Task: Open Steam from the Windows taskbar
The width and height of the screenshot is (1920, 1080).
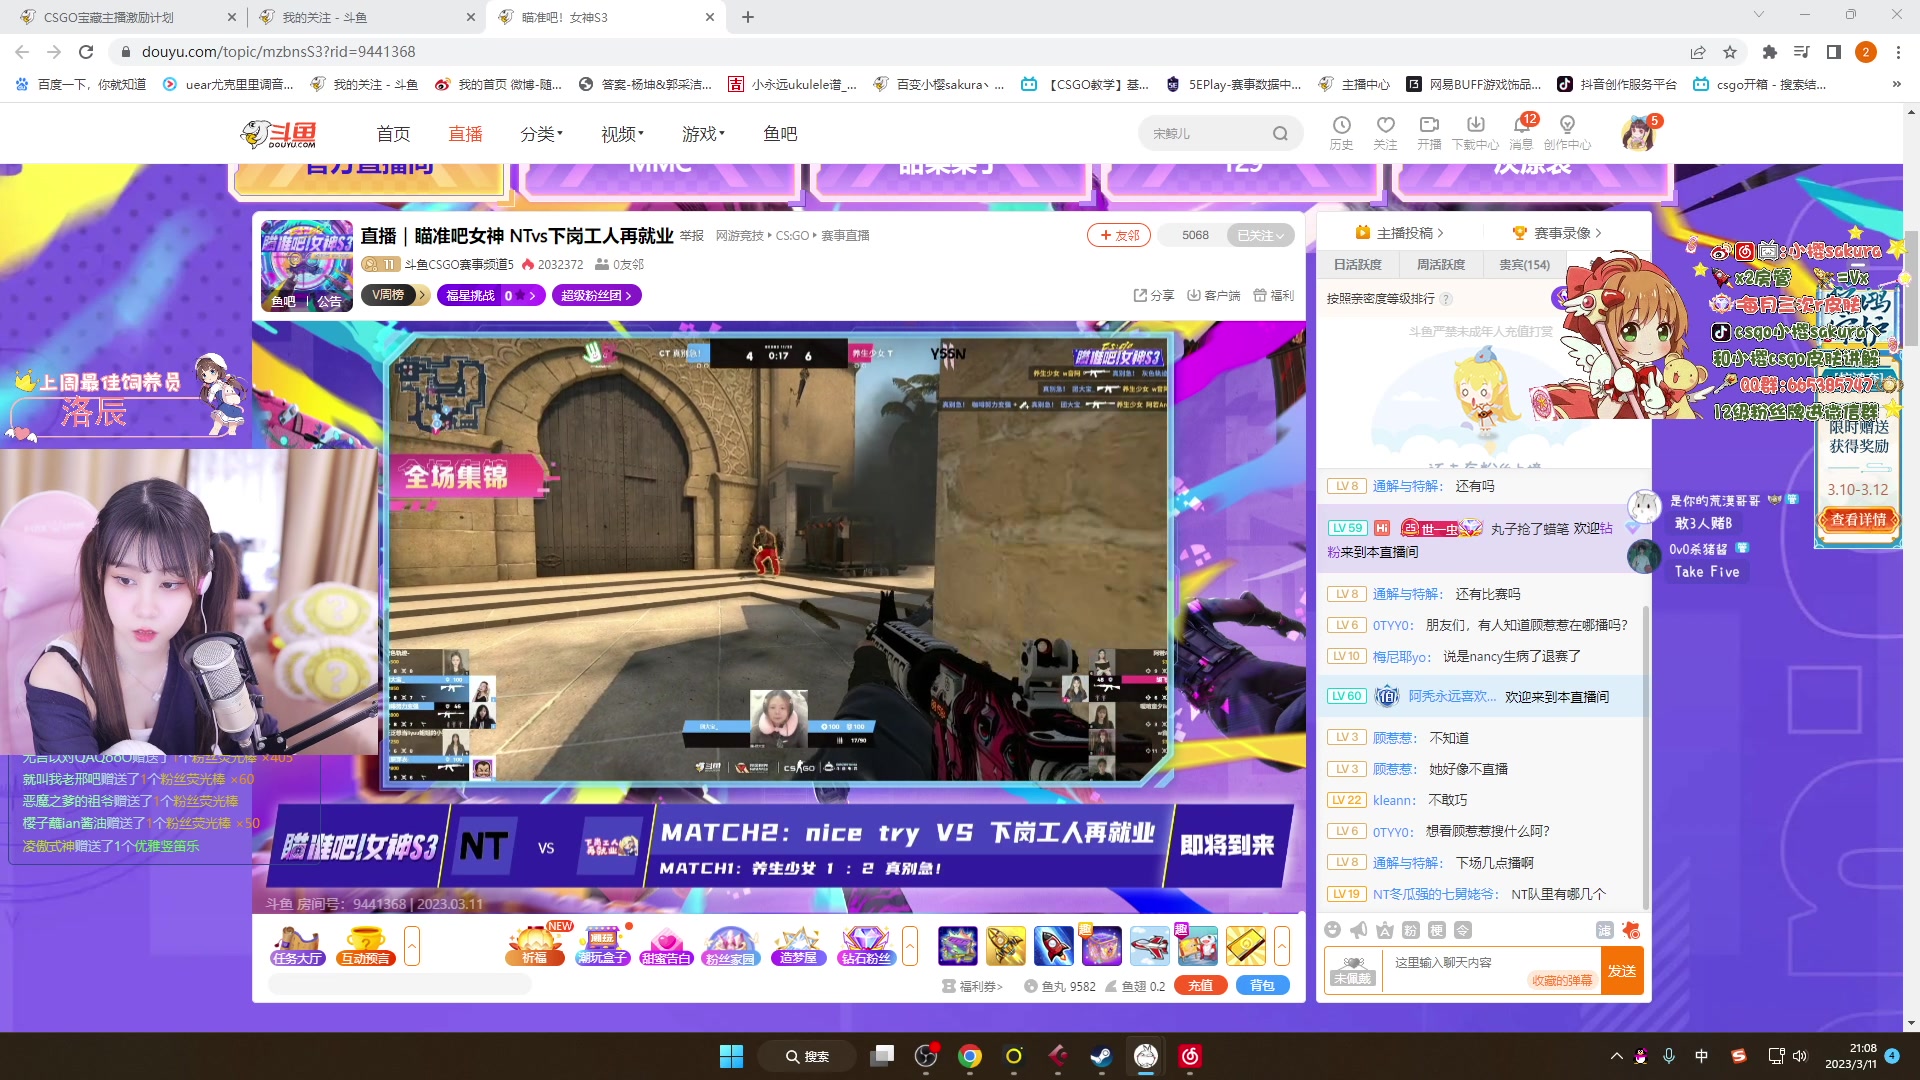Action: pyautogui.click(x=1101, y=1056)
